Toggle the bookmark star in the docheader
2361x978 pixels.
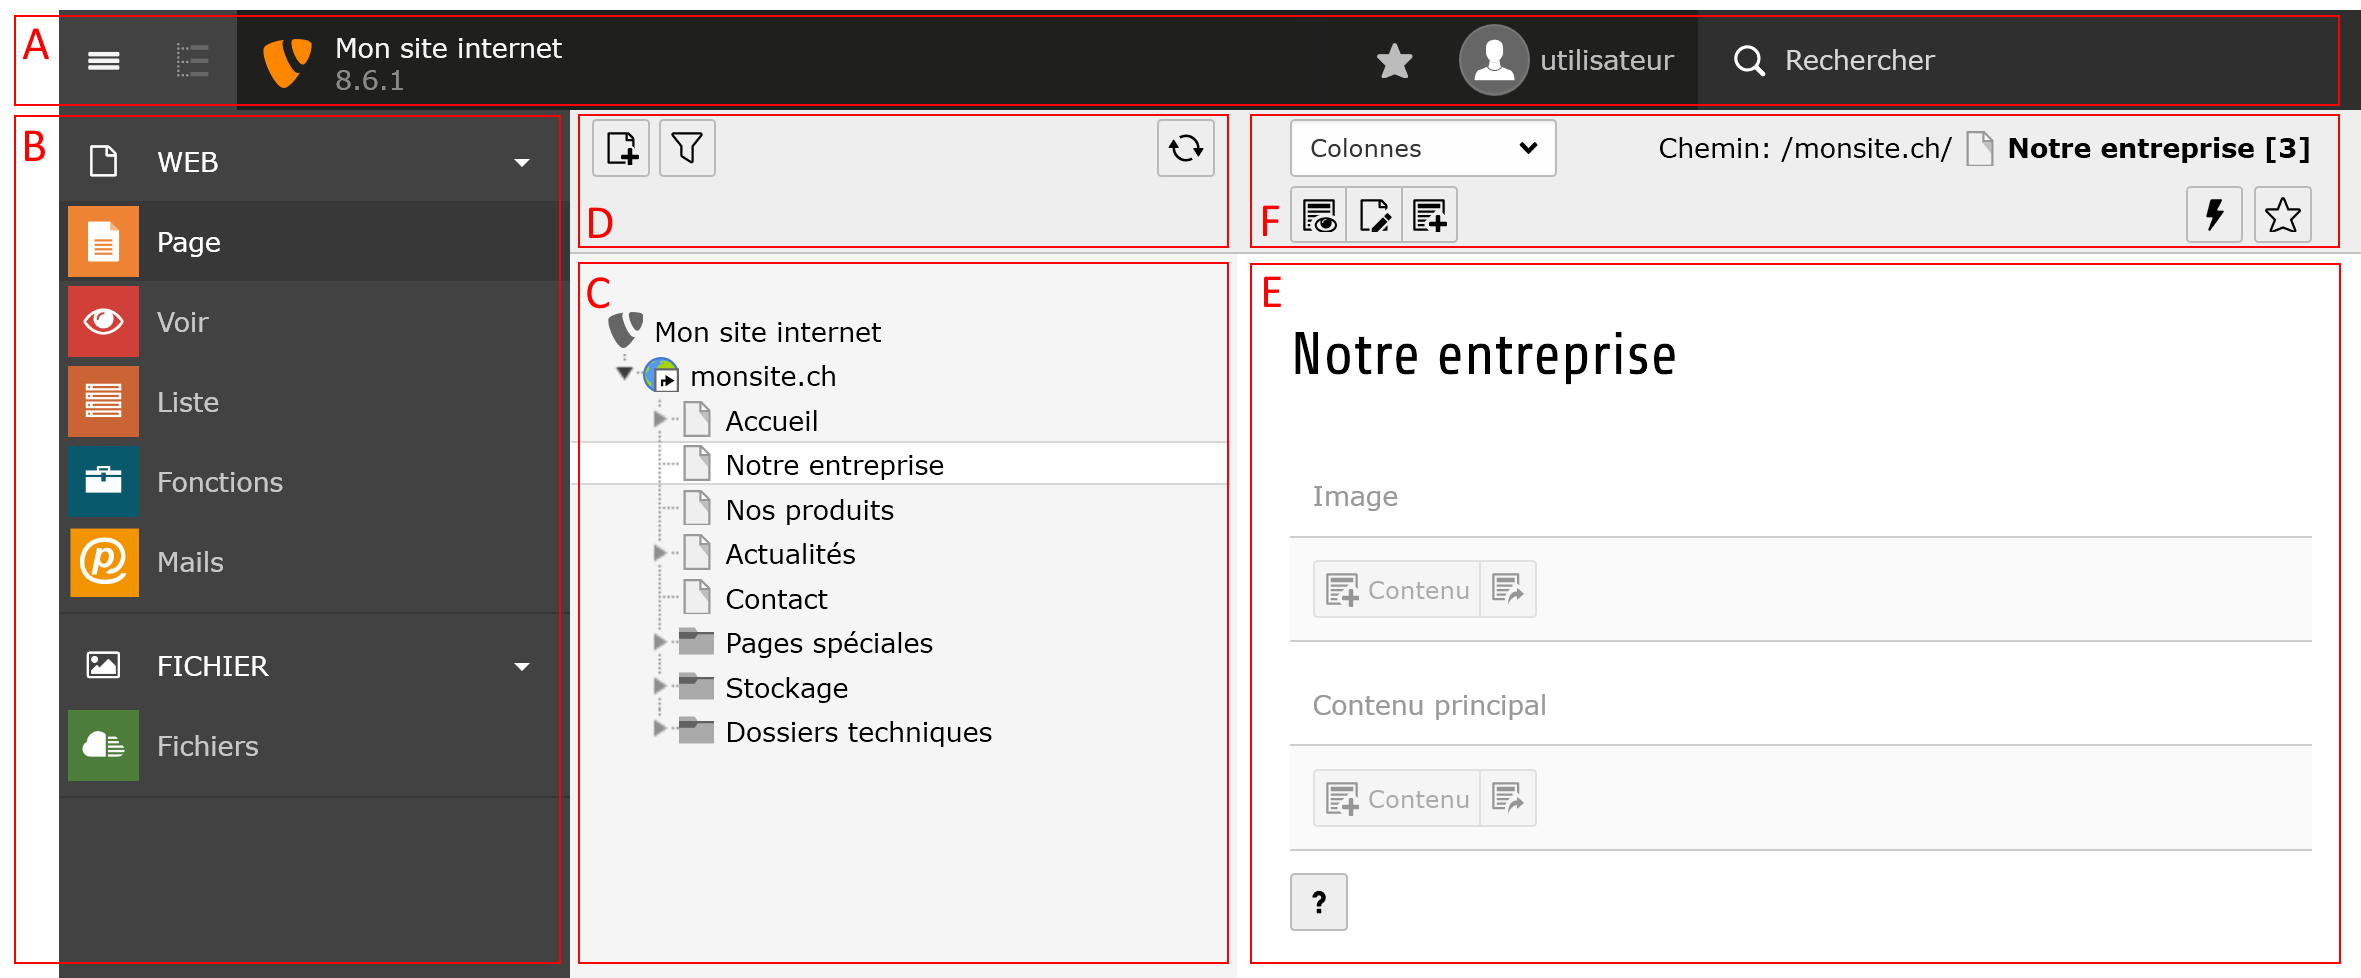click(x=2283, y=214)
